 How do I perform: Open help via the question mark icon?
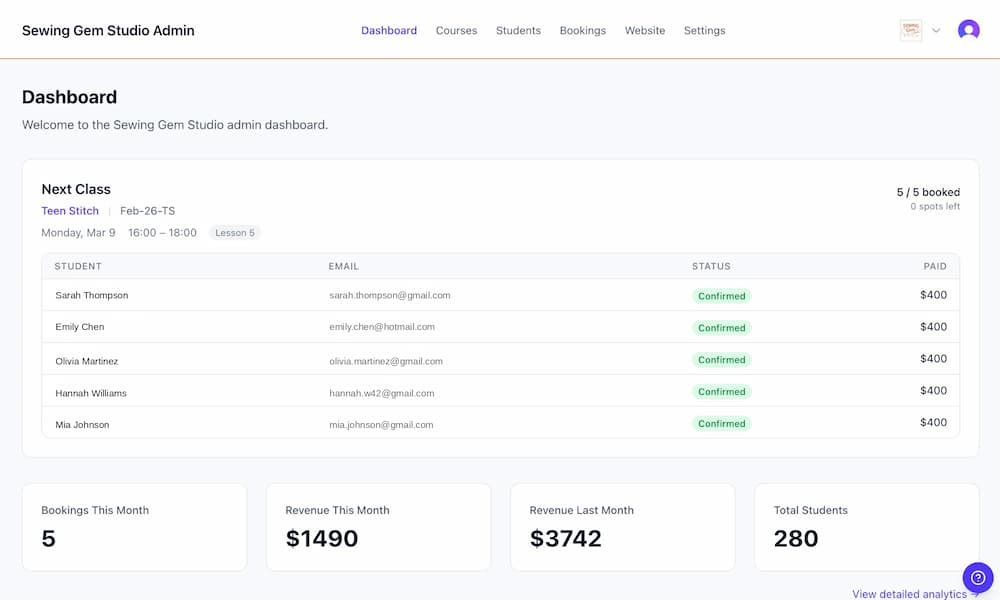pyautogui.click(x=977, y=577)
